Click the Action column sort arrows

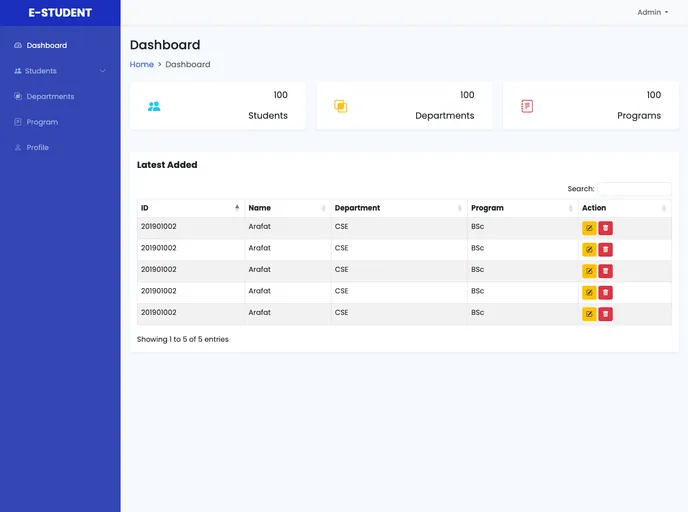664,208
